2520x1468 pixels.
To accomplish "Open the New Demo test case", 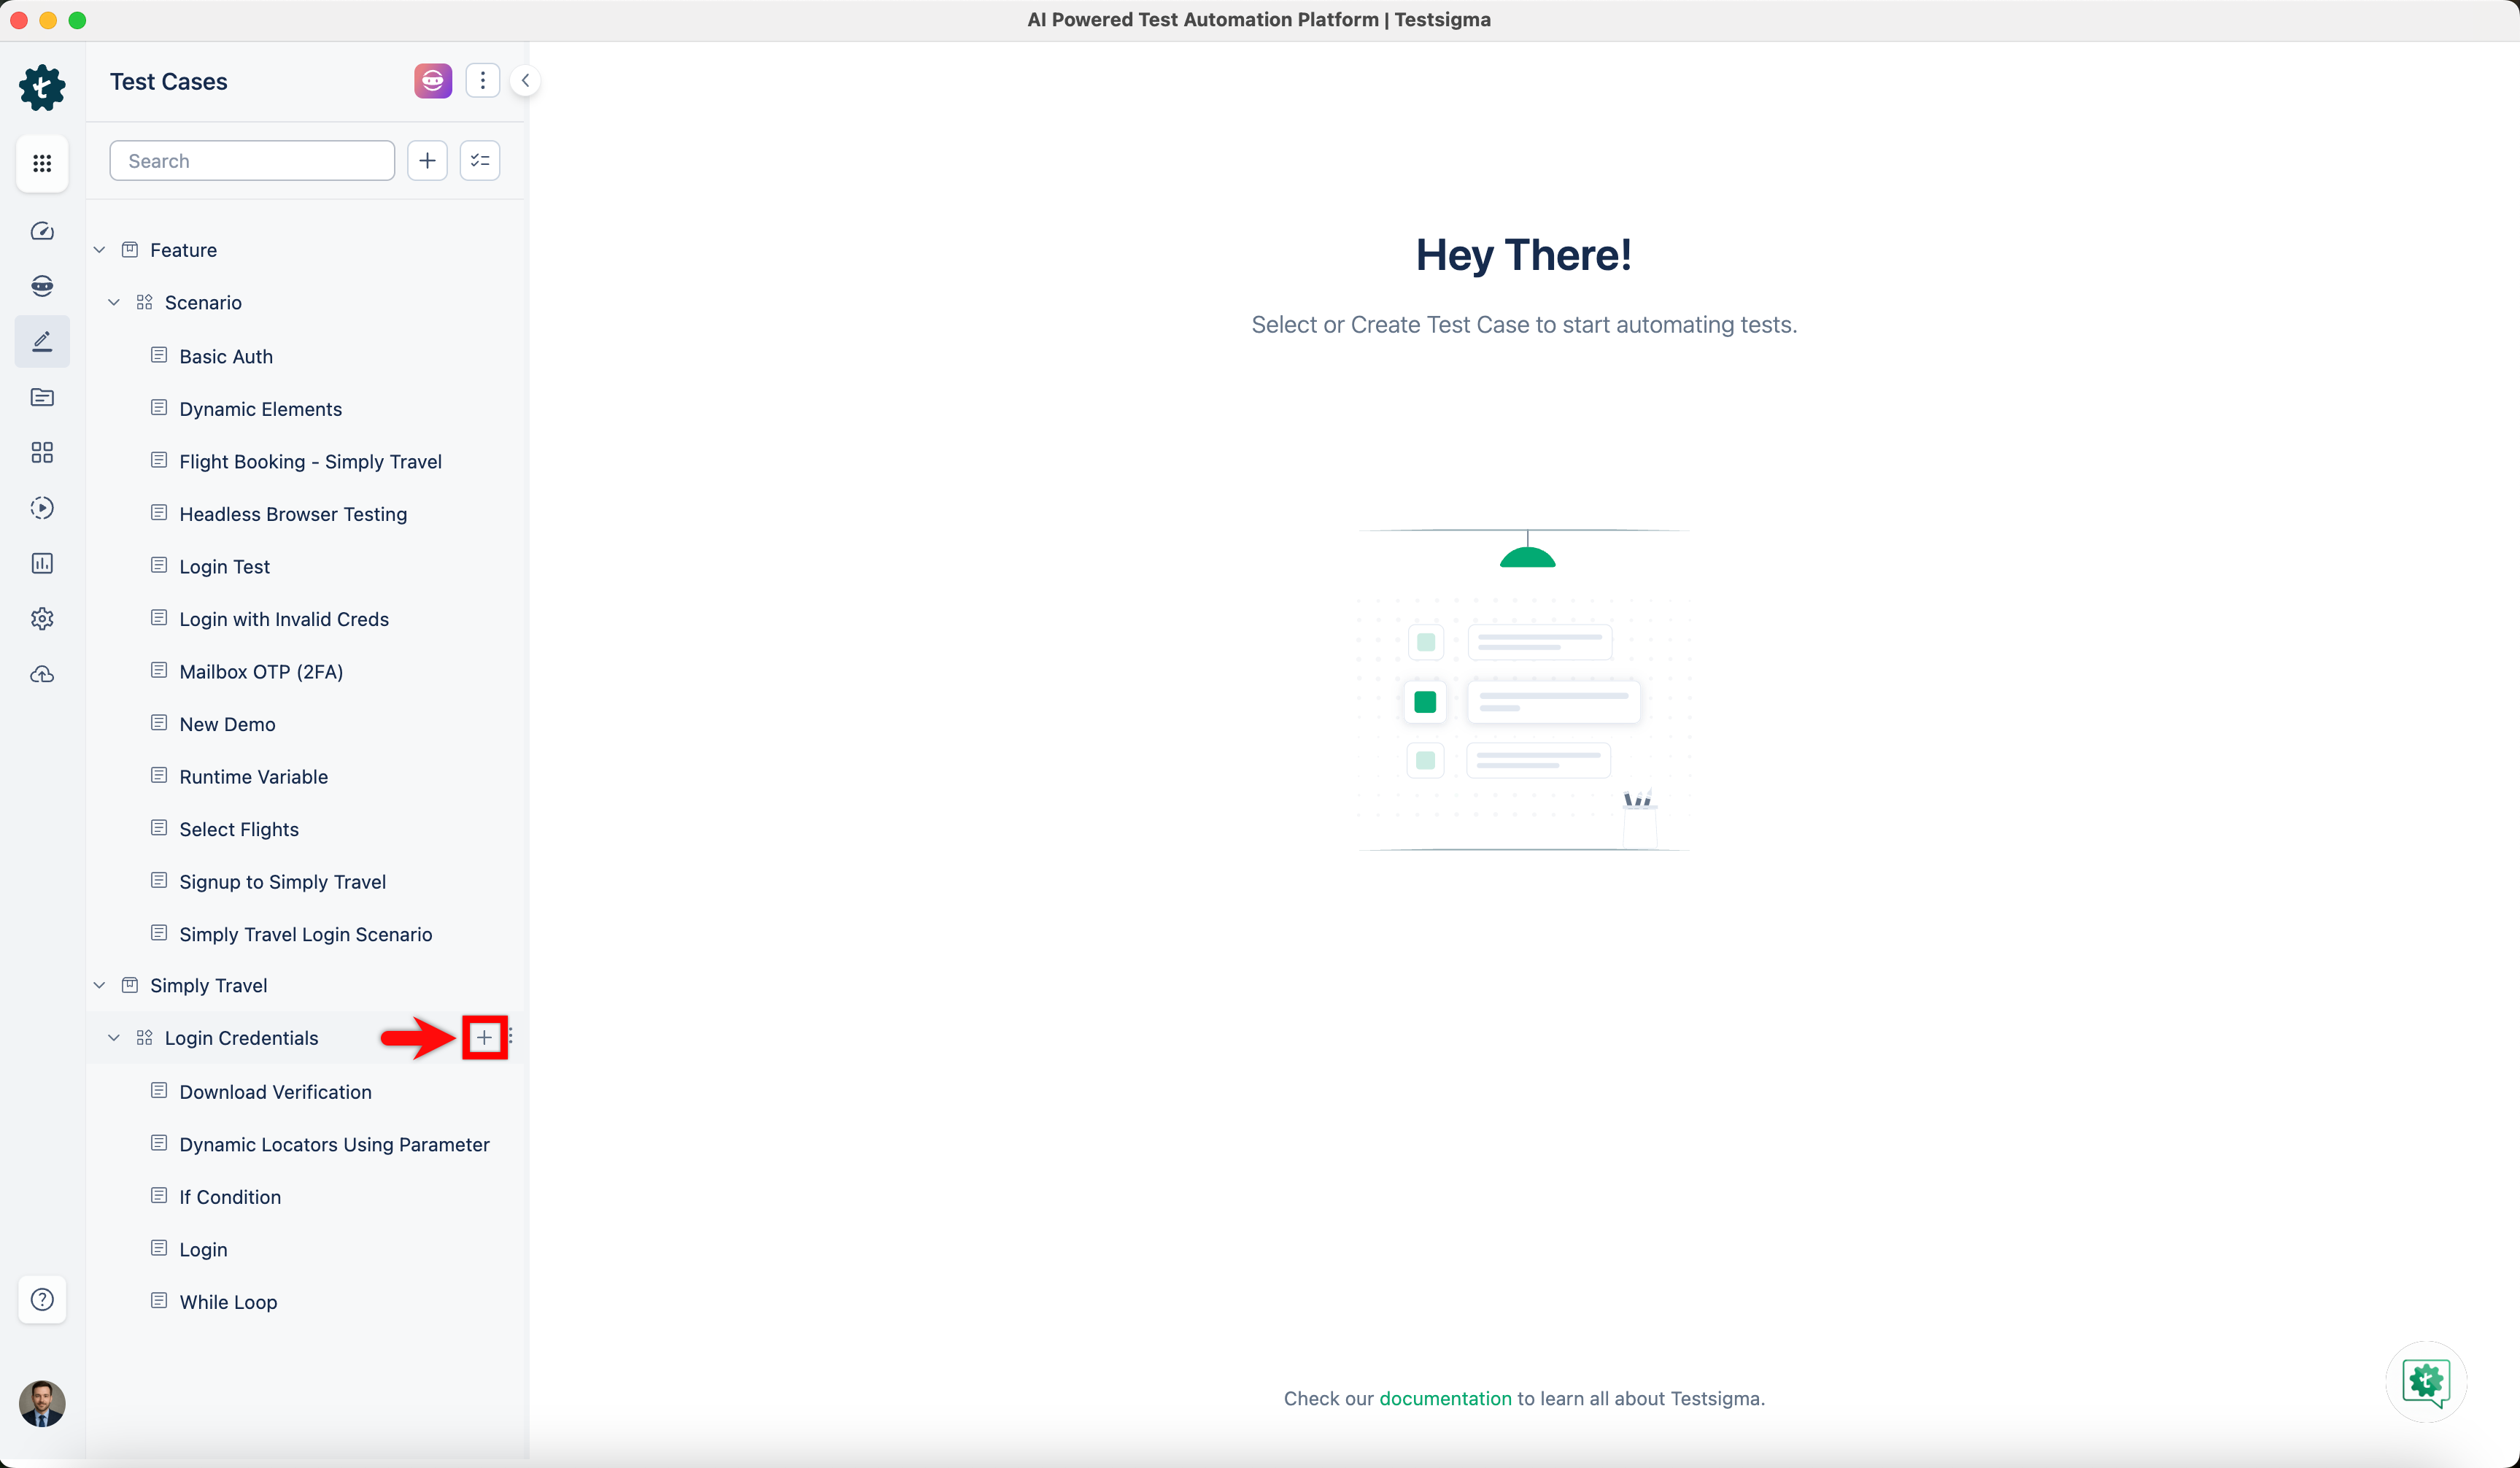I will tap(227, 724).
